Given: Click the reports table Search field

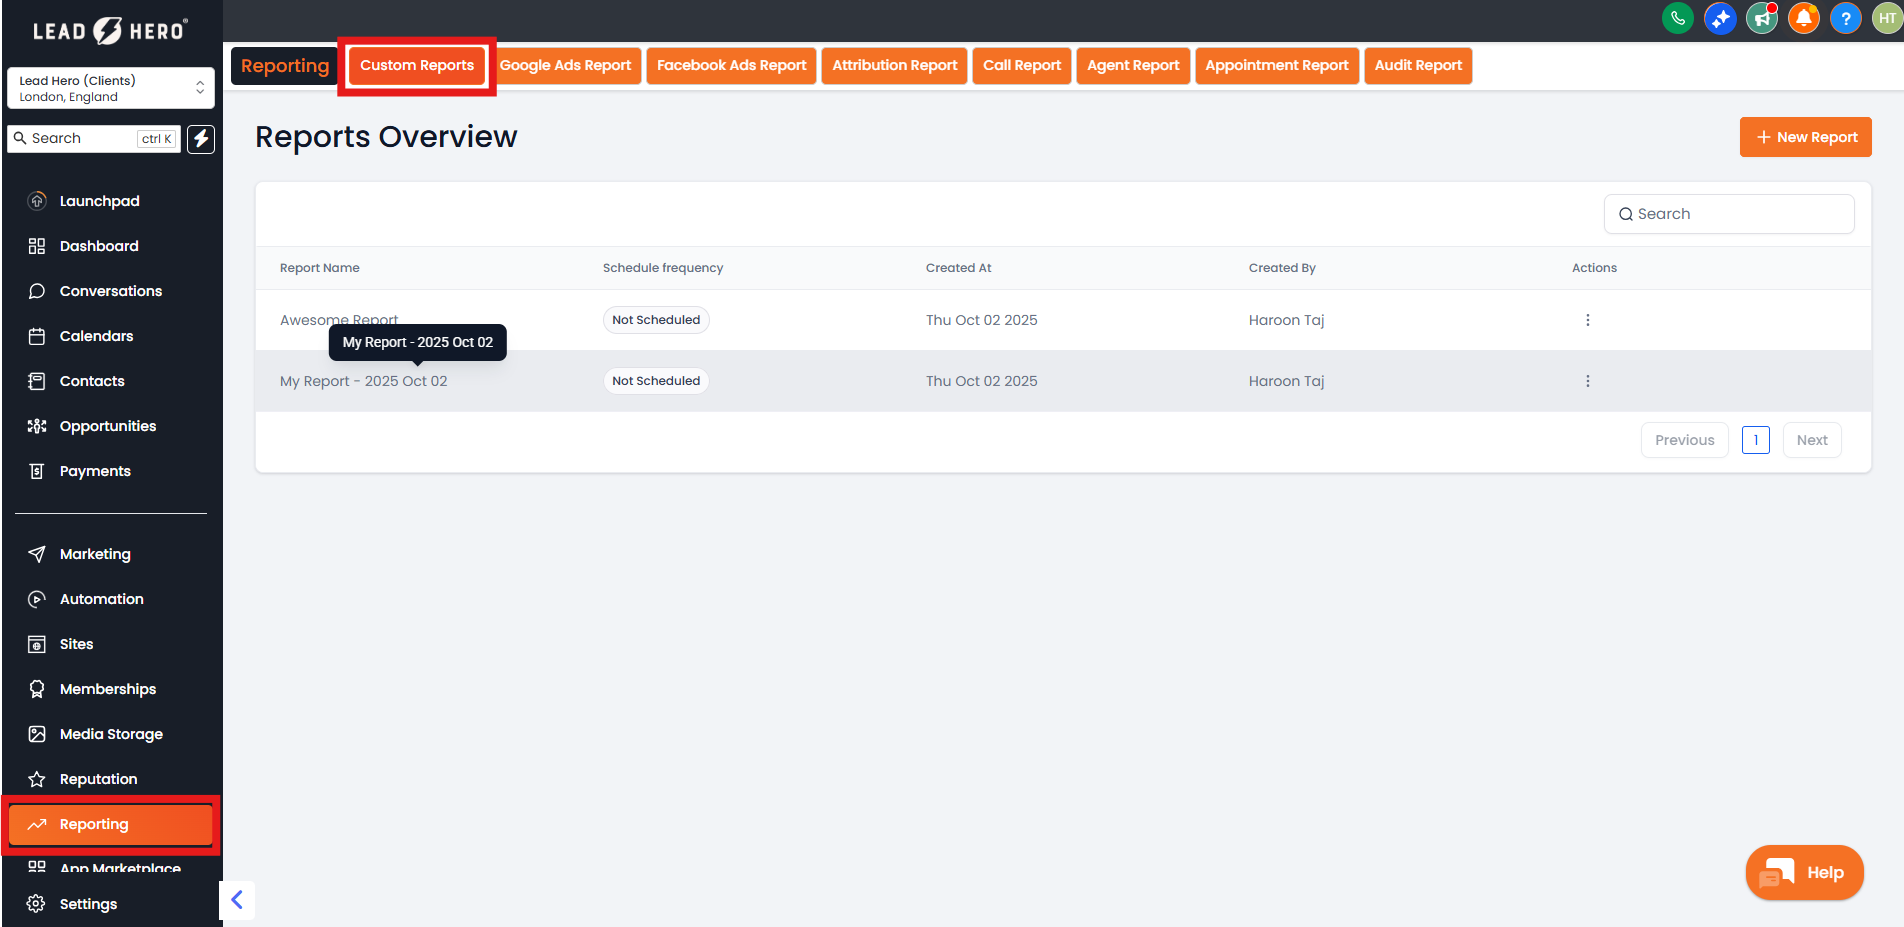Looking at the screenshot, I should 1729,214.
